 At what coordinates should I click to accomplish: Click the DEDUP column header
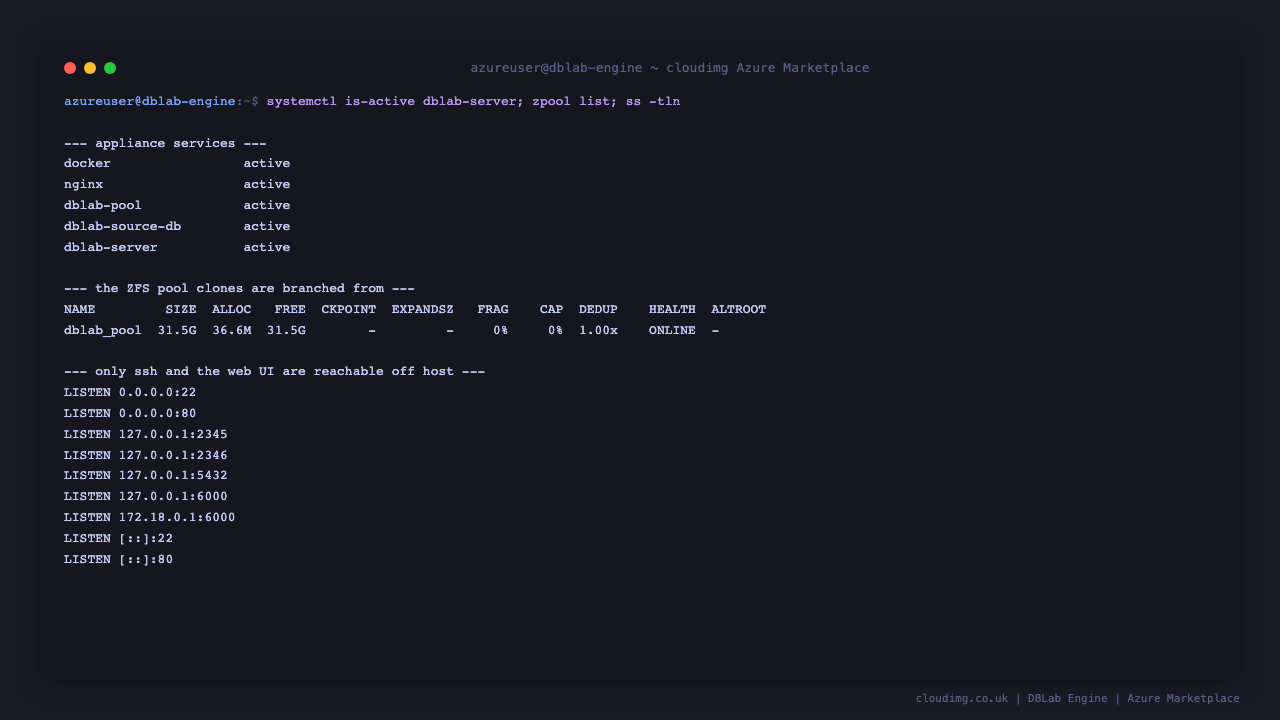pyautogui.click(x=598, y=310)
